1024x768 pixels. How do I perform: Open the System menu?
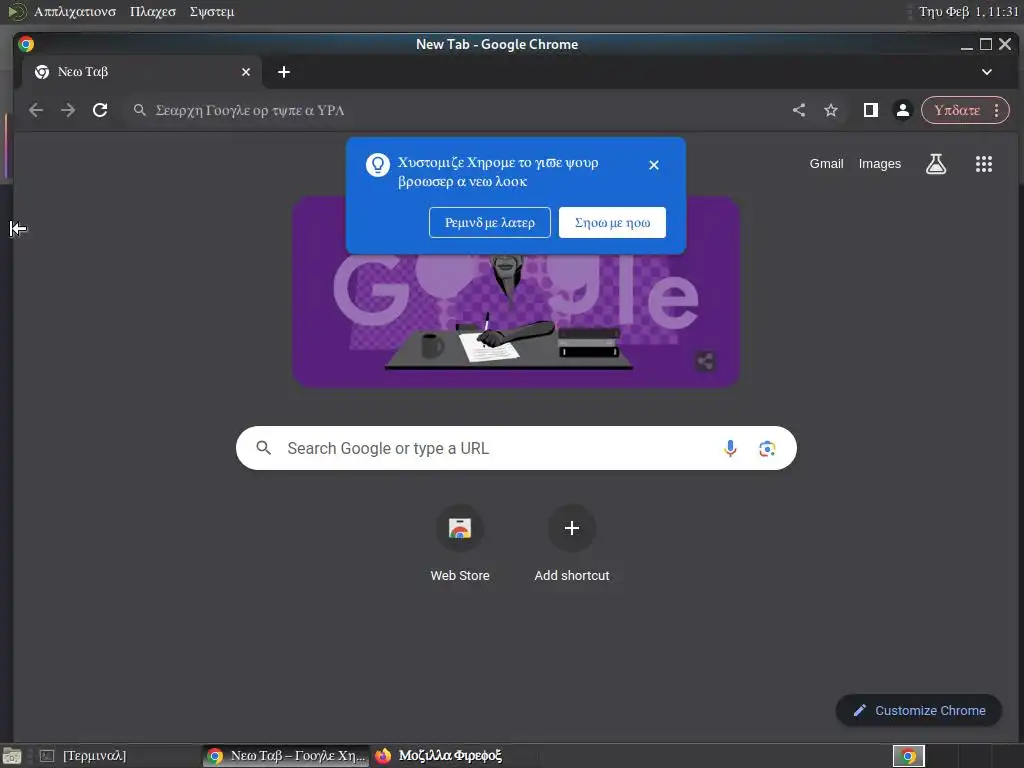point(212,12)
